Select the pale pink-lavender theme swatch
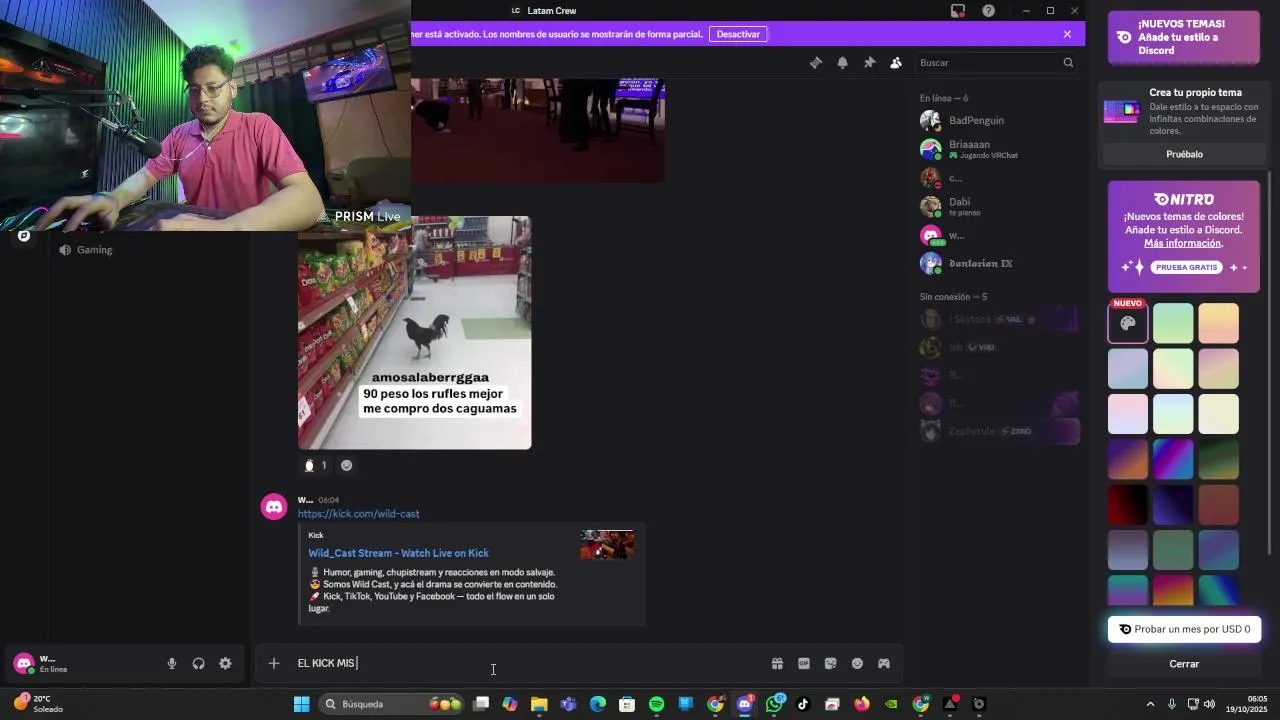1280x720 pixels. [1127, 414]
